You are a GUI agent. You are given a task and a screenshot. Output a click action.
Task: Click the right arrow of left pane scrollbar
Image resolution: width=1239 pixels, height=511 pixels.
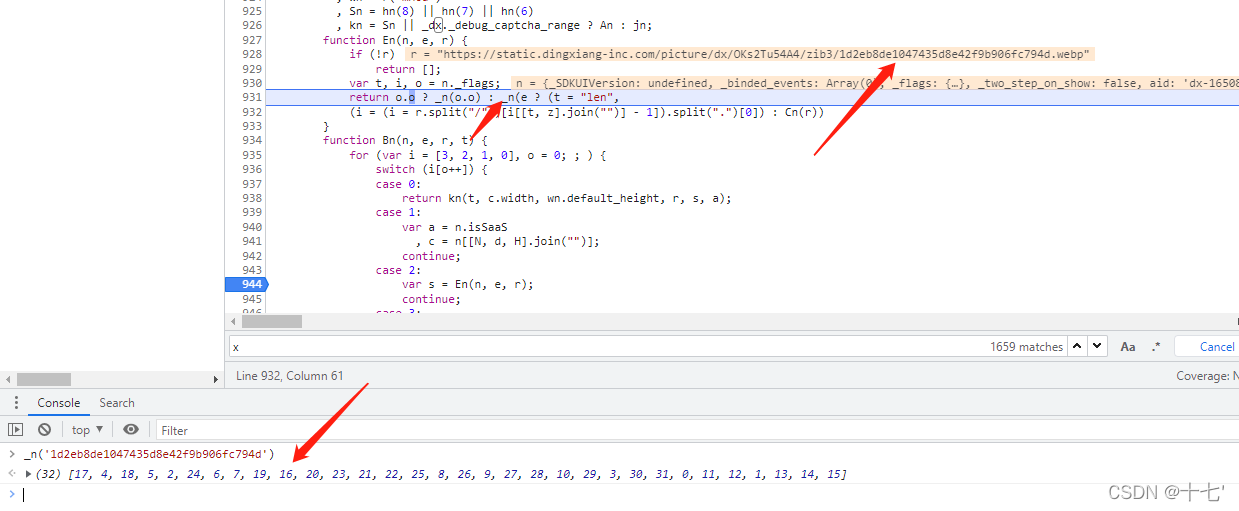[216, 379]
